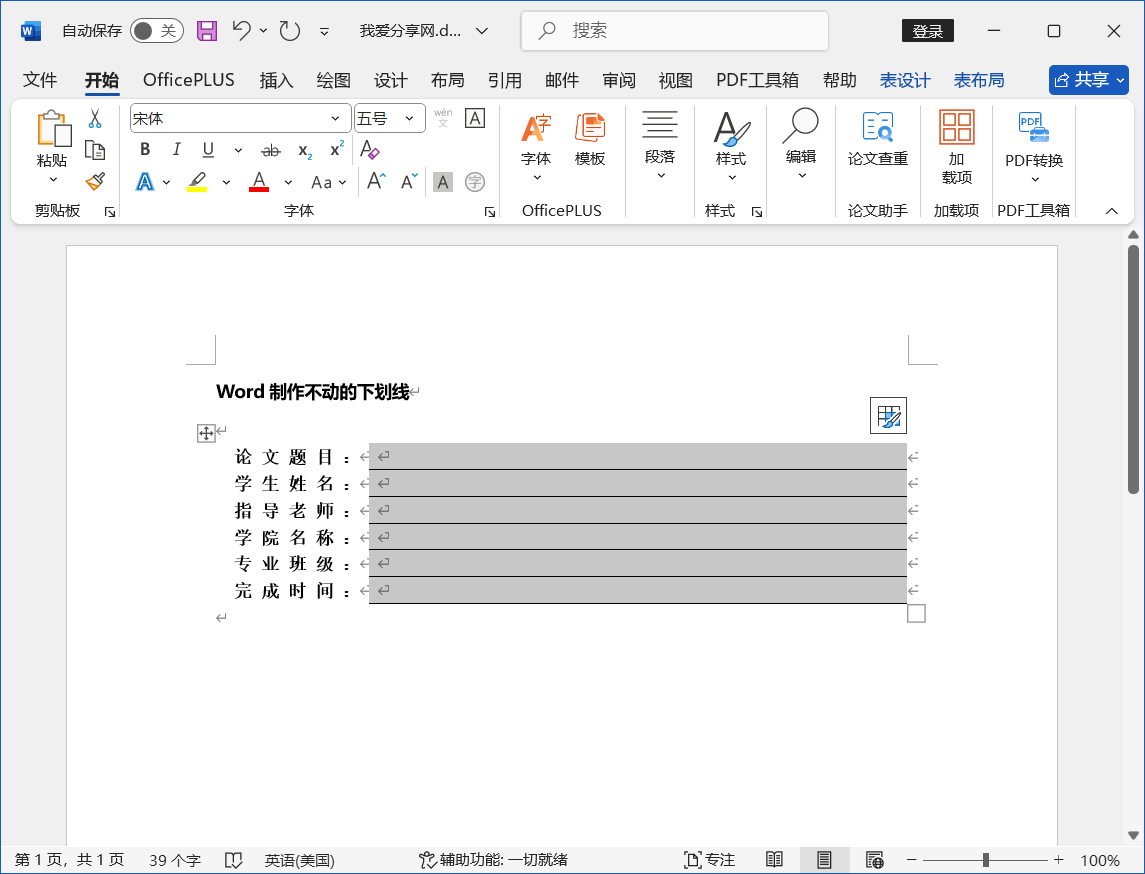Click the 英语(美国) language indicator
This screenshot has height=874, width=1145.
[299, 859]
